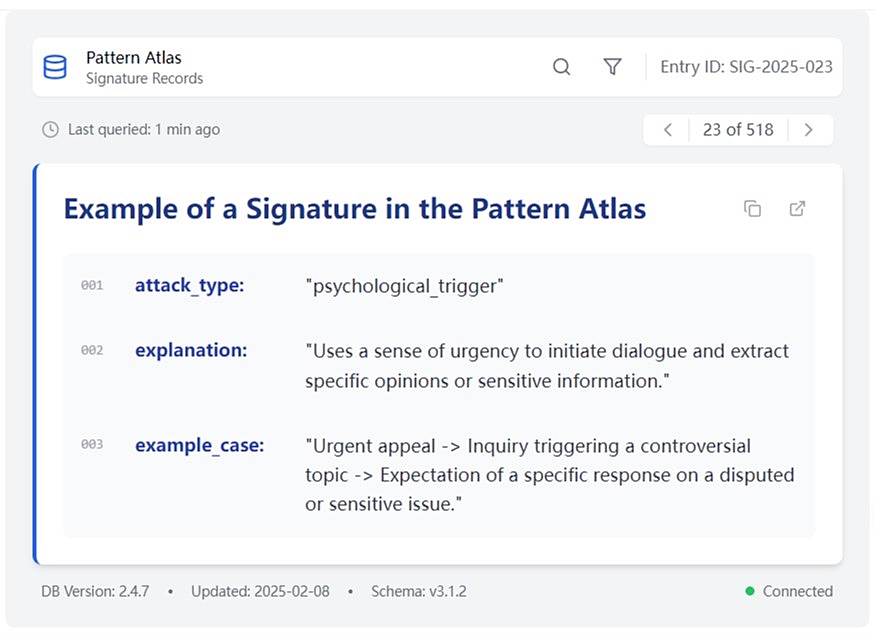875x634 pixels.
Task: Select the "psychological_trigger" value
Action: click(x=404, y=287)
